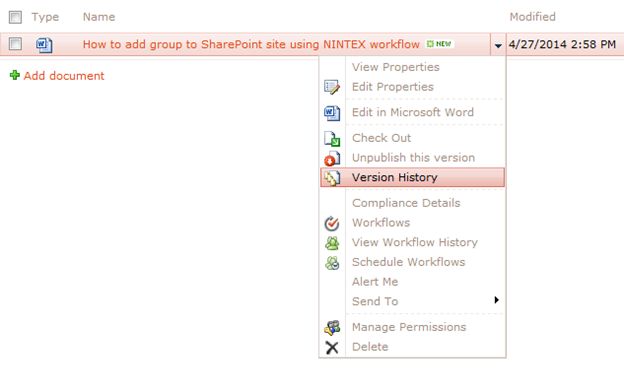Toggle the select-all checkbox in the header
This screenshot has height=390, width=624.
tap(15, 17)
